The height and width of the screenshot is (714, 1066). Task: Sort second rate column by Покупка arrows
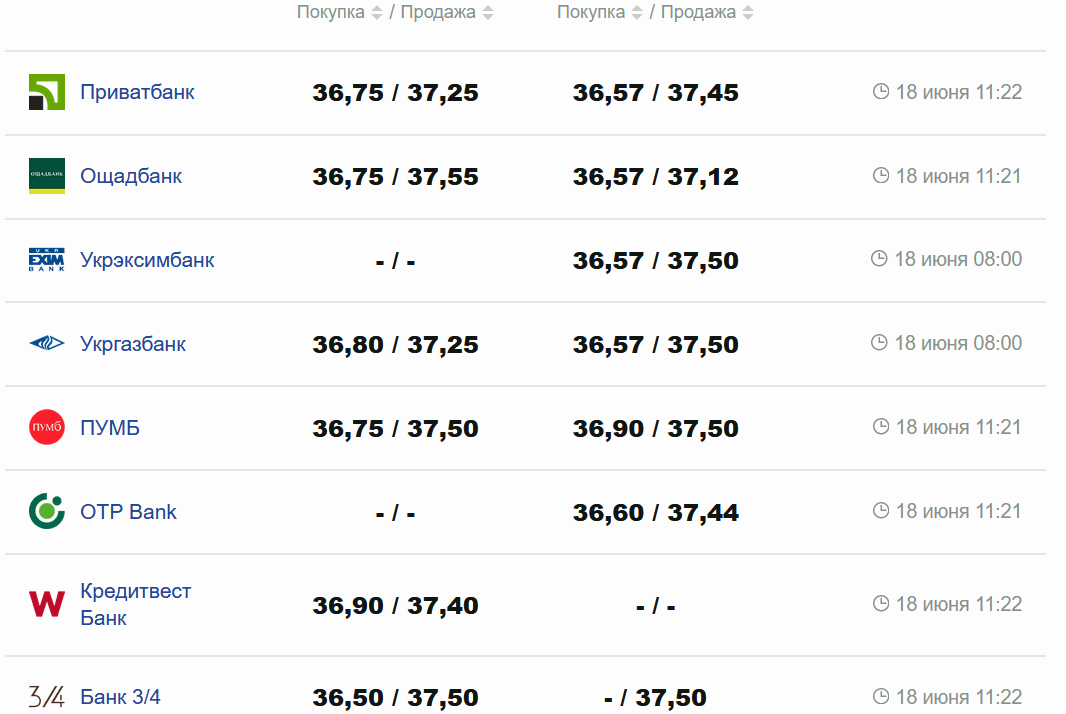[637, 13]
